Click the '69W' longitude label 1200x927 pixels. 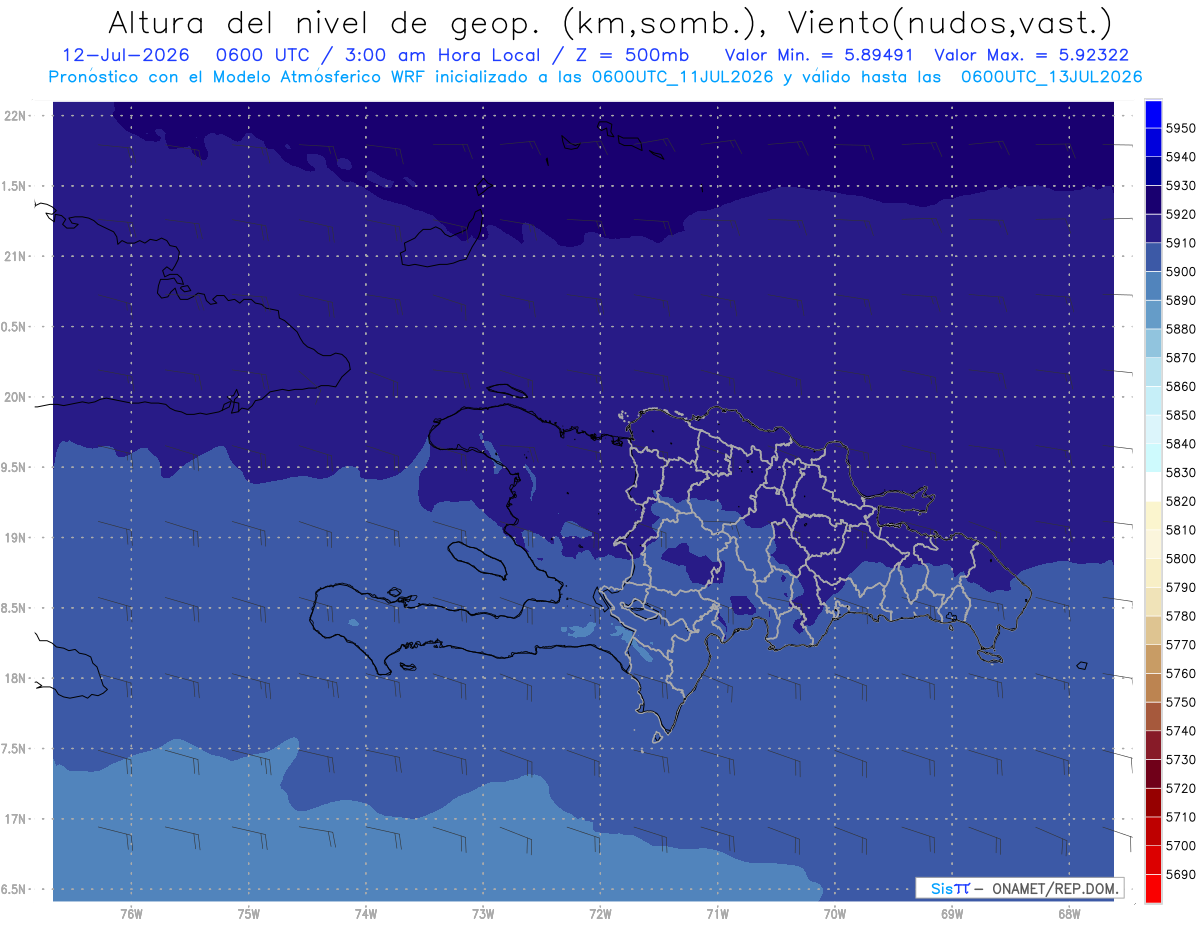pos(952,914)
